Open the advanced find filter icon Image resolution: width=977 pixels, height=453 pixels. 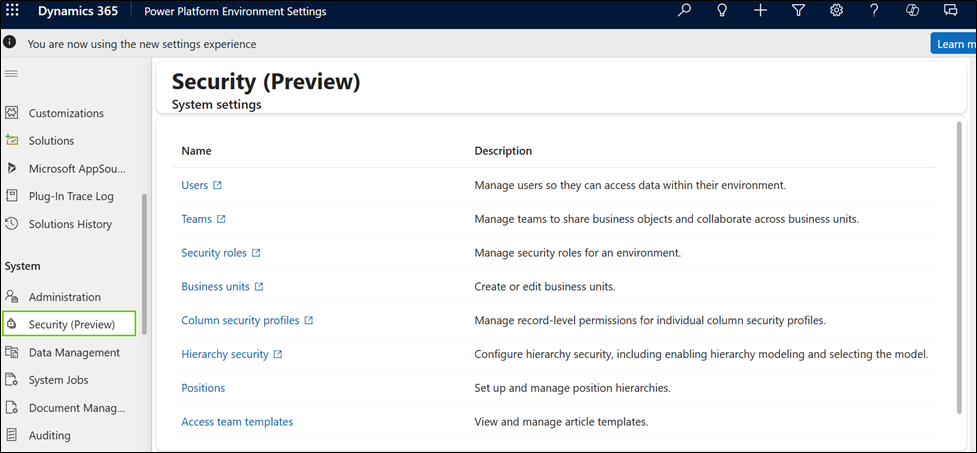(798, 11)
